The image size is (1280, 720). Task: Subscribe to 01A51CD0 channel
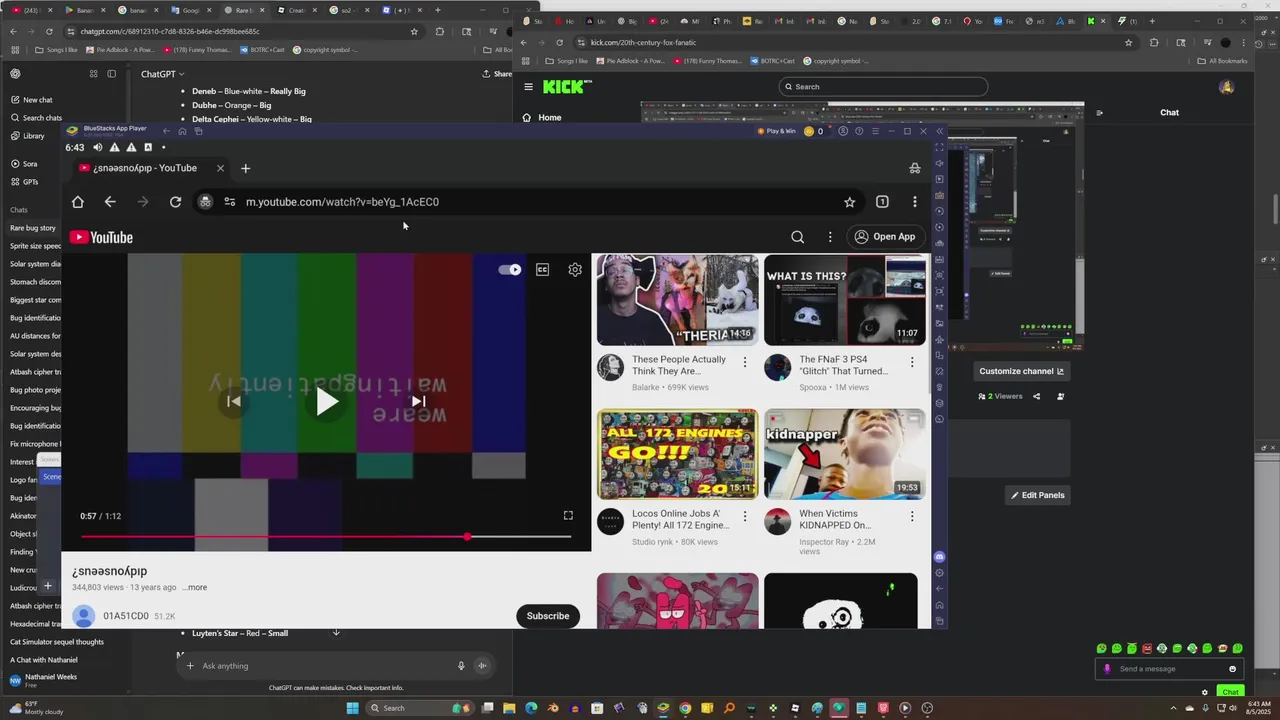548,615
